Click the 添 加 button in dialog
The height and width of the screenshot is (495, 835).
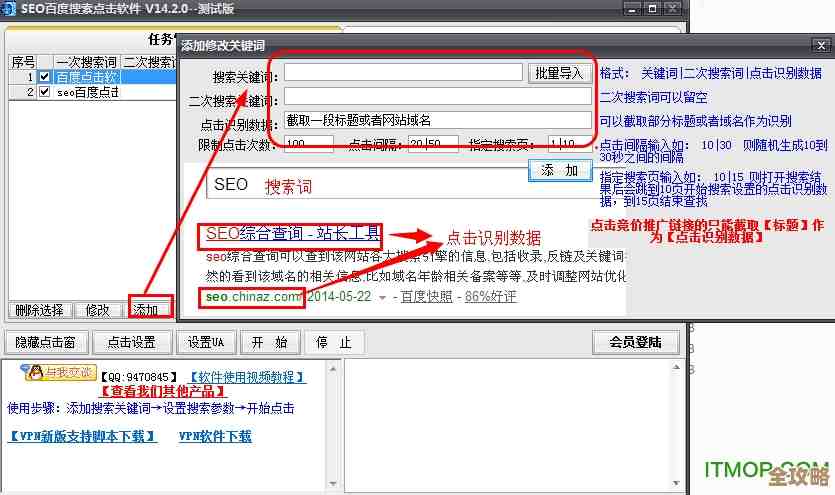[560, 170]
